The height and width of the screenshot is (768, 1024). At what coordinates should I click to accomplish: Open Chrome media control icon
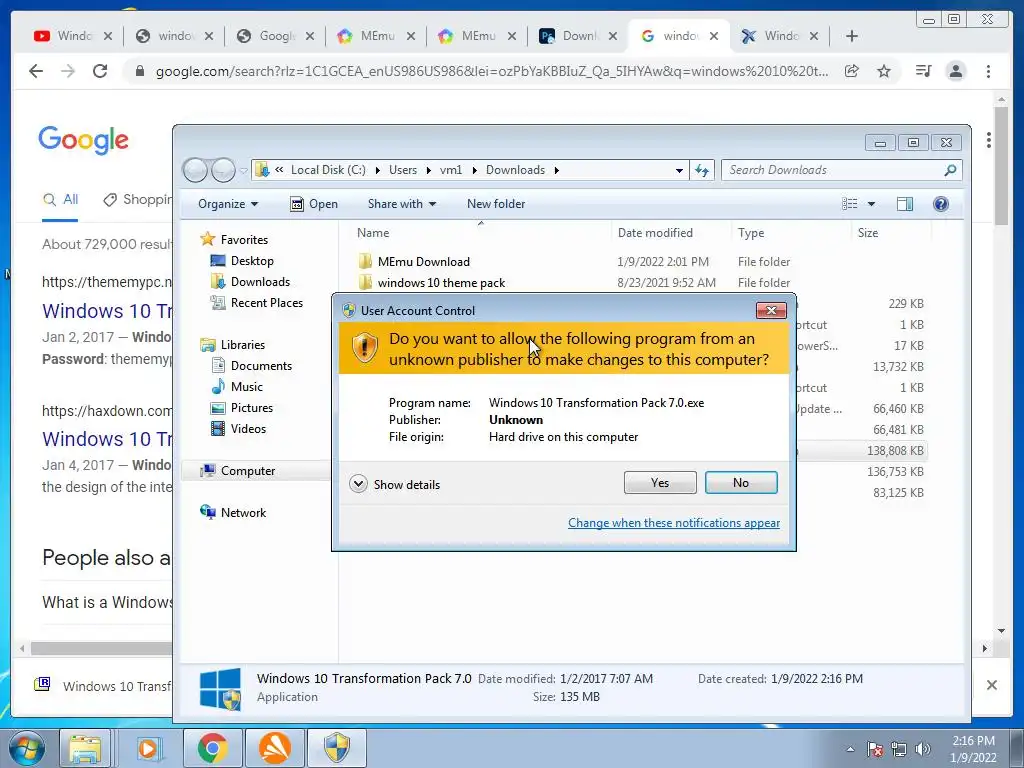[923, 71]
